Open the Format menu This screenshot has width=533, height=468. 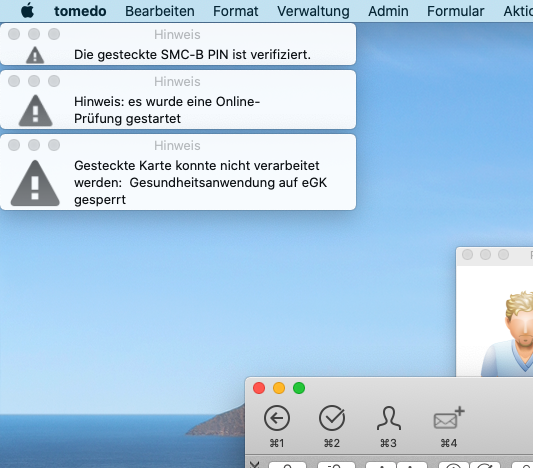(x=236, y=11)
